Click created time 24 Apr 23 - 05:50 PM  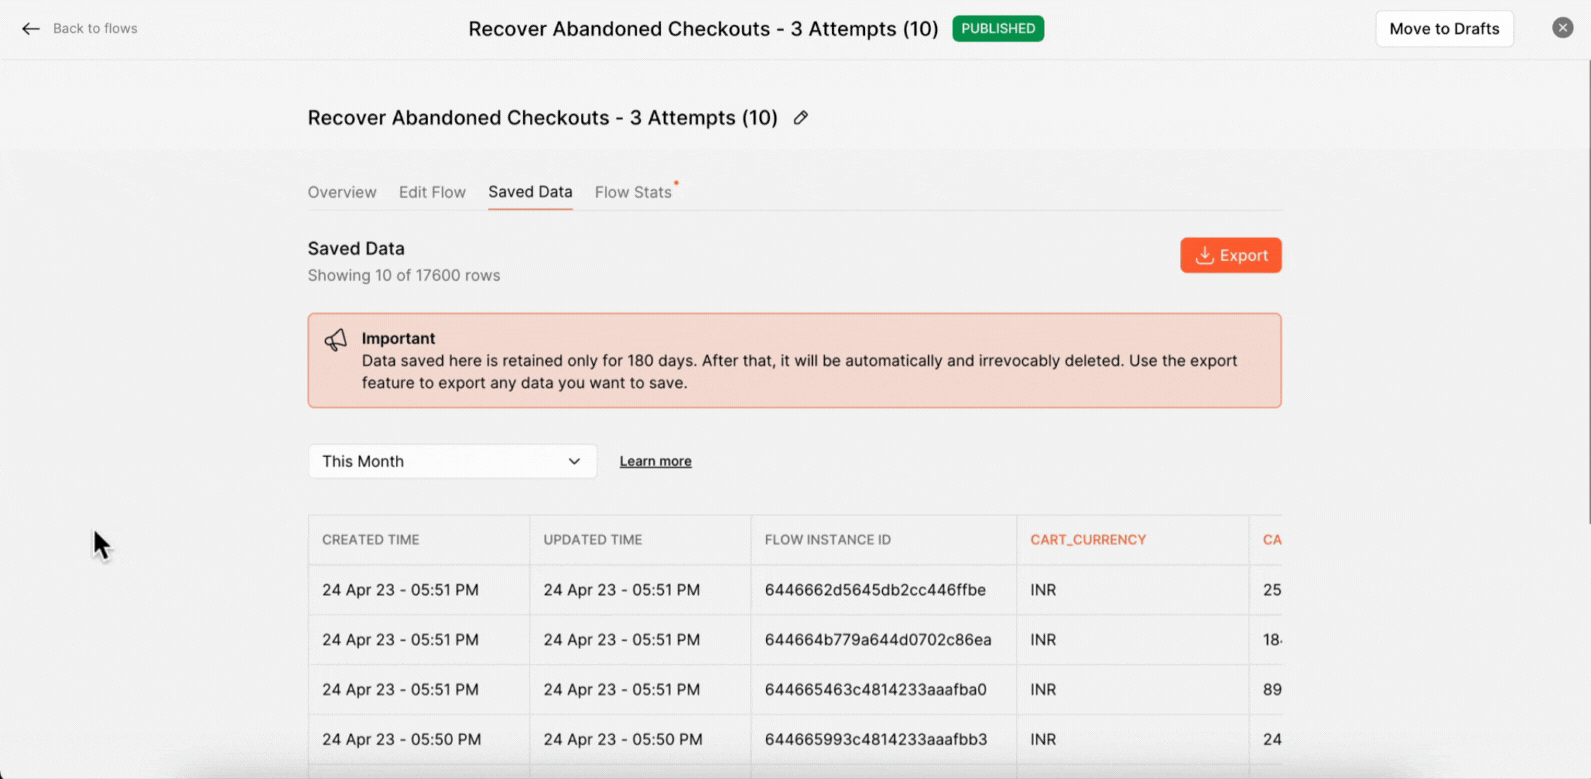[x=401, y=740]
